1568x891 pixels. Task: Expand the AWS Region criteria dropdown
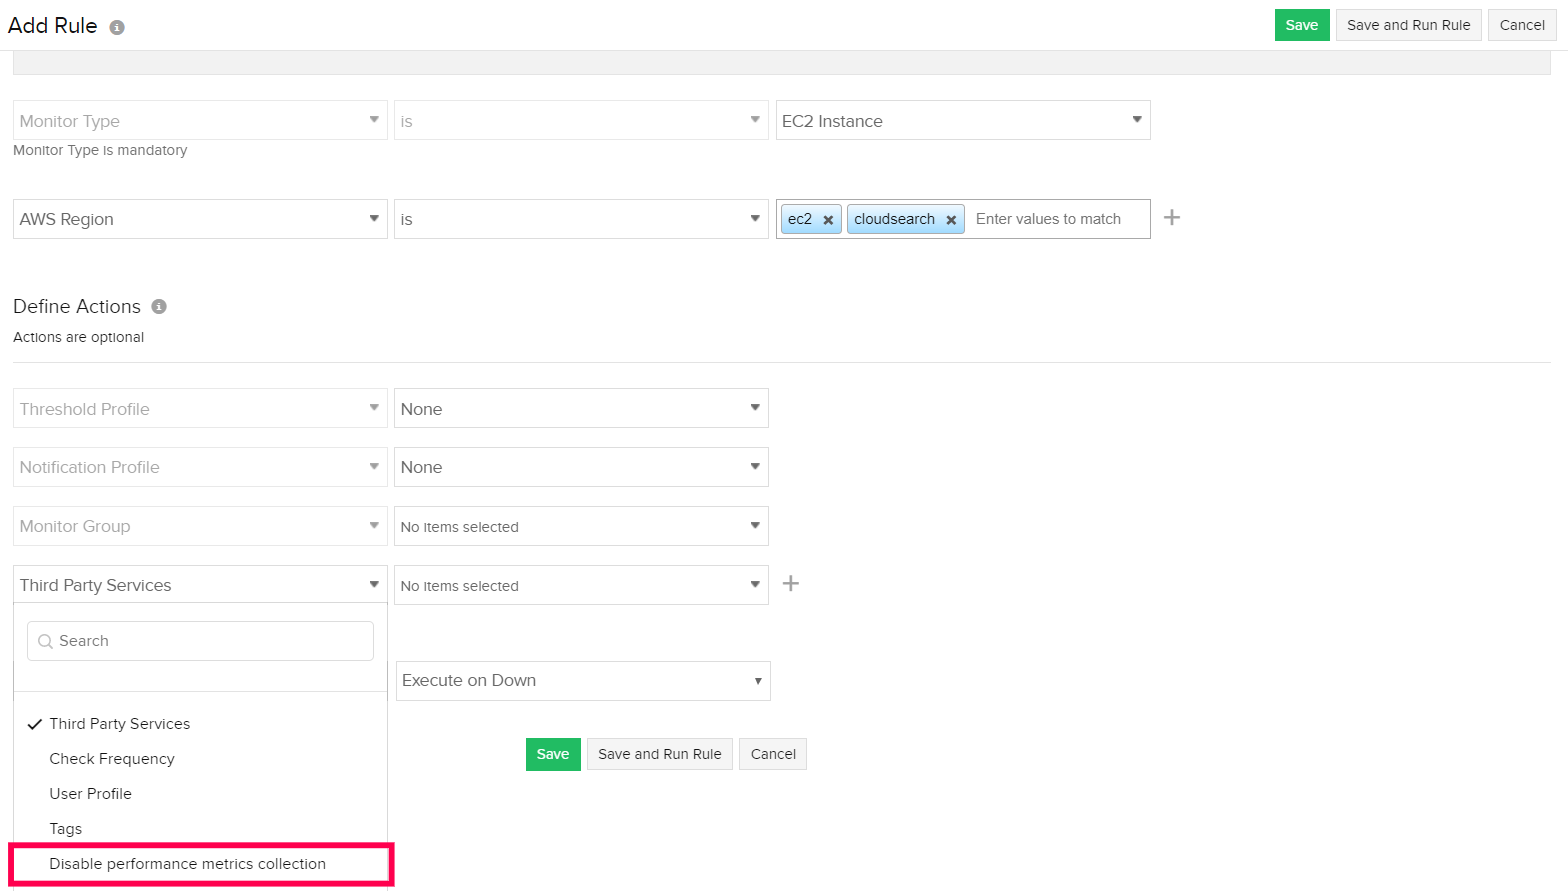point(199,219)
